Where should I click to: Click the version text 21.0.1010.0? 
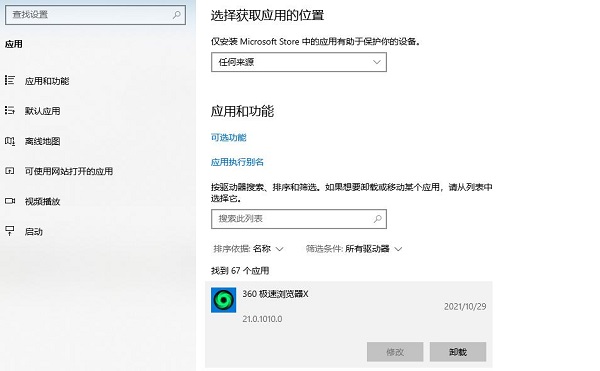262,319
